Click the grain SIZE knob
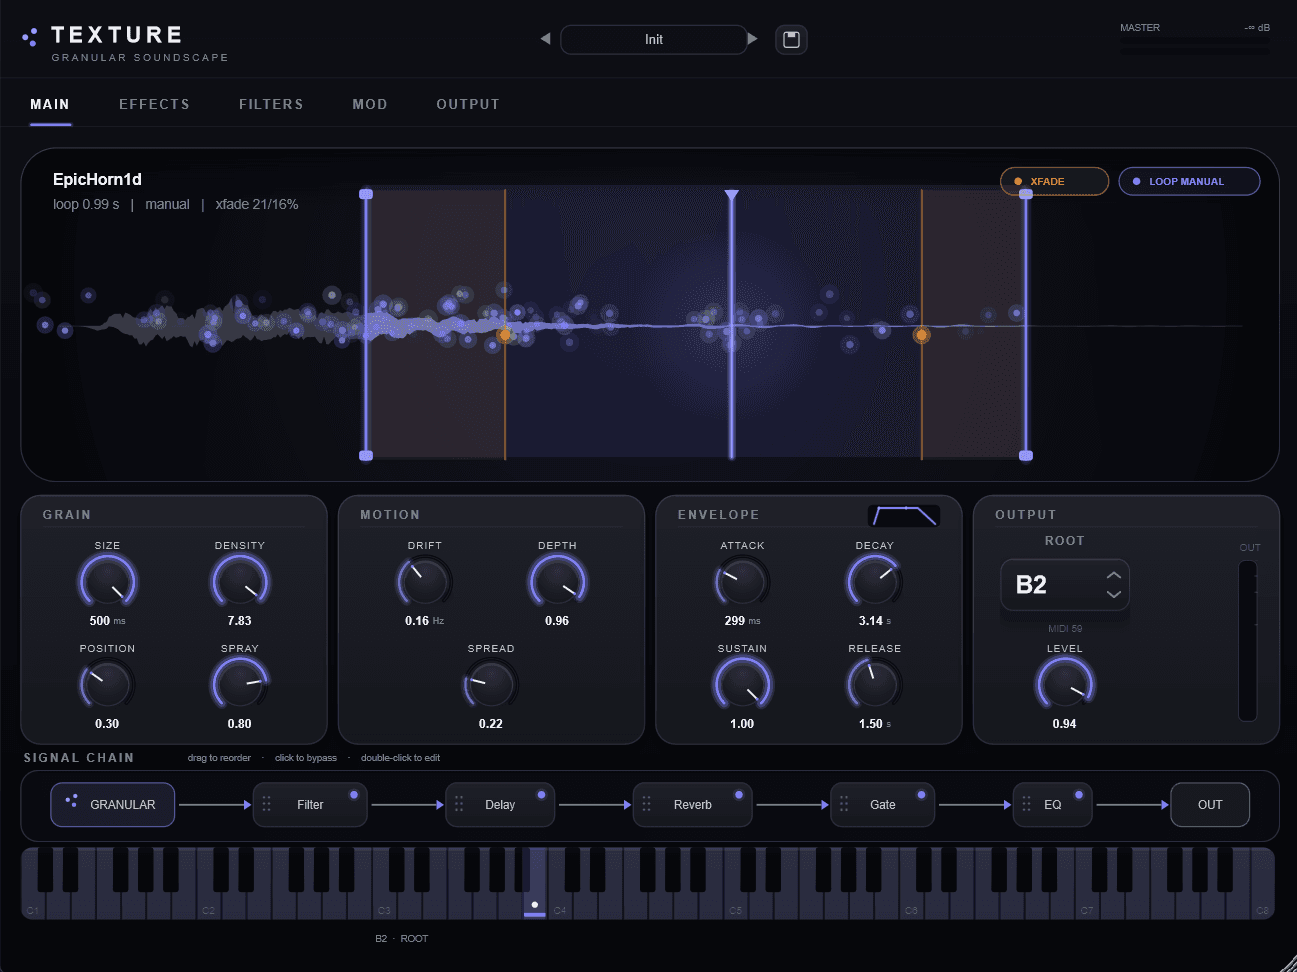 [x=107, y=581]
